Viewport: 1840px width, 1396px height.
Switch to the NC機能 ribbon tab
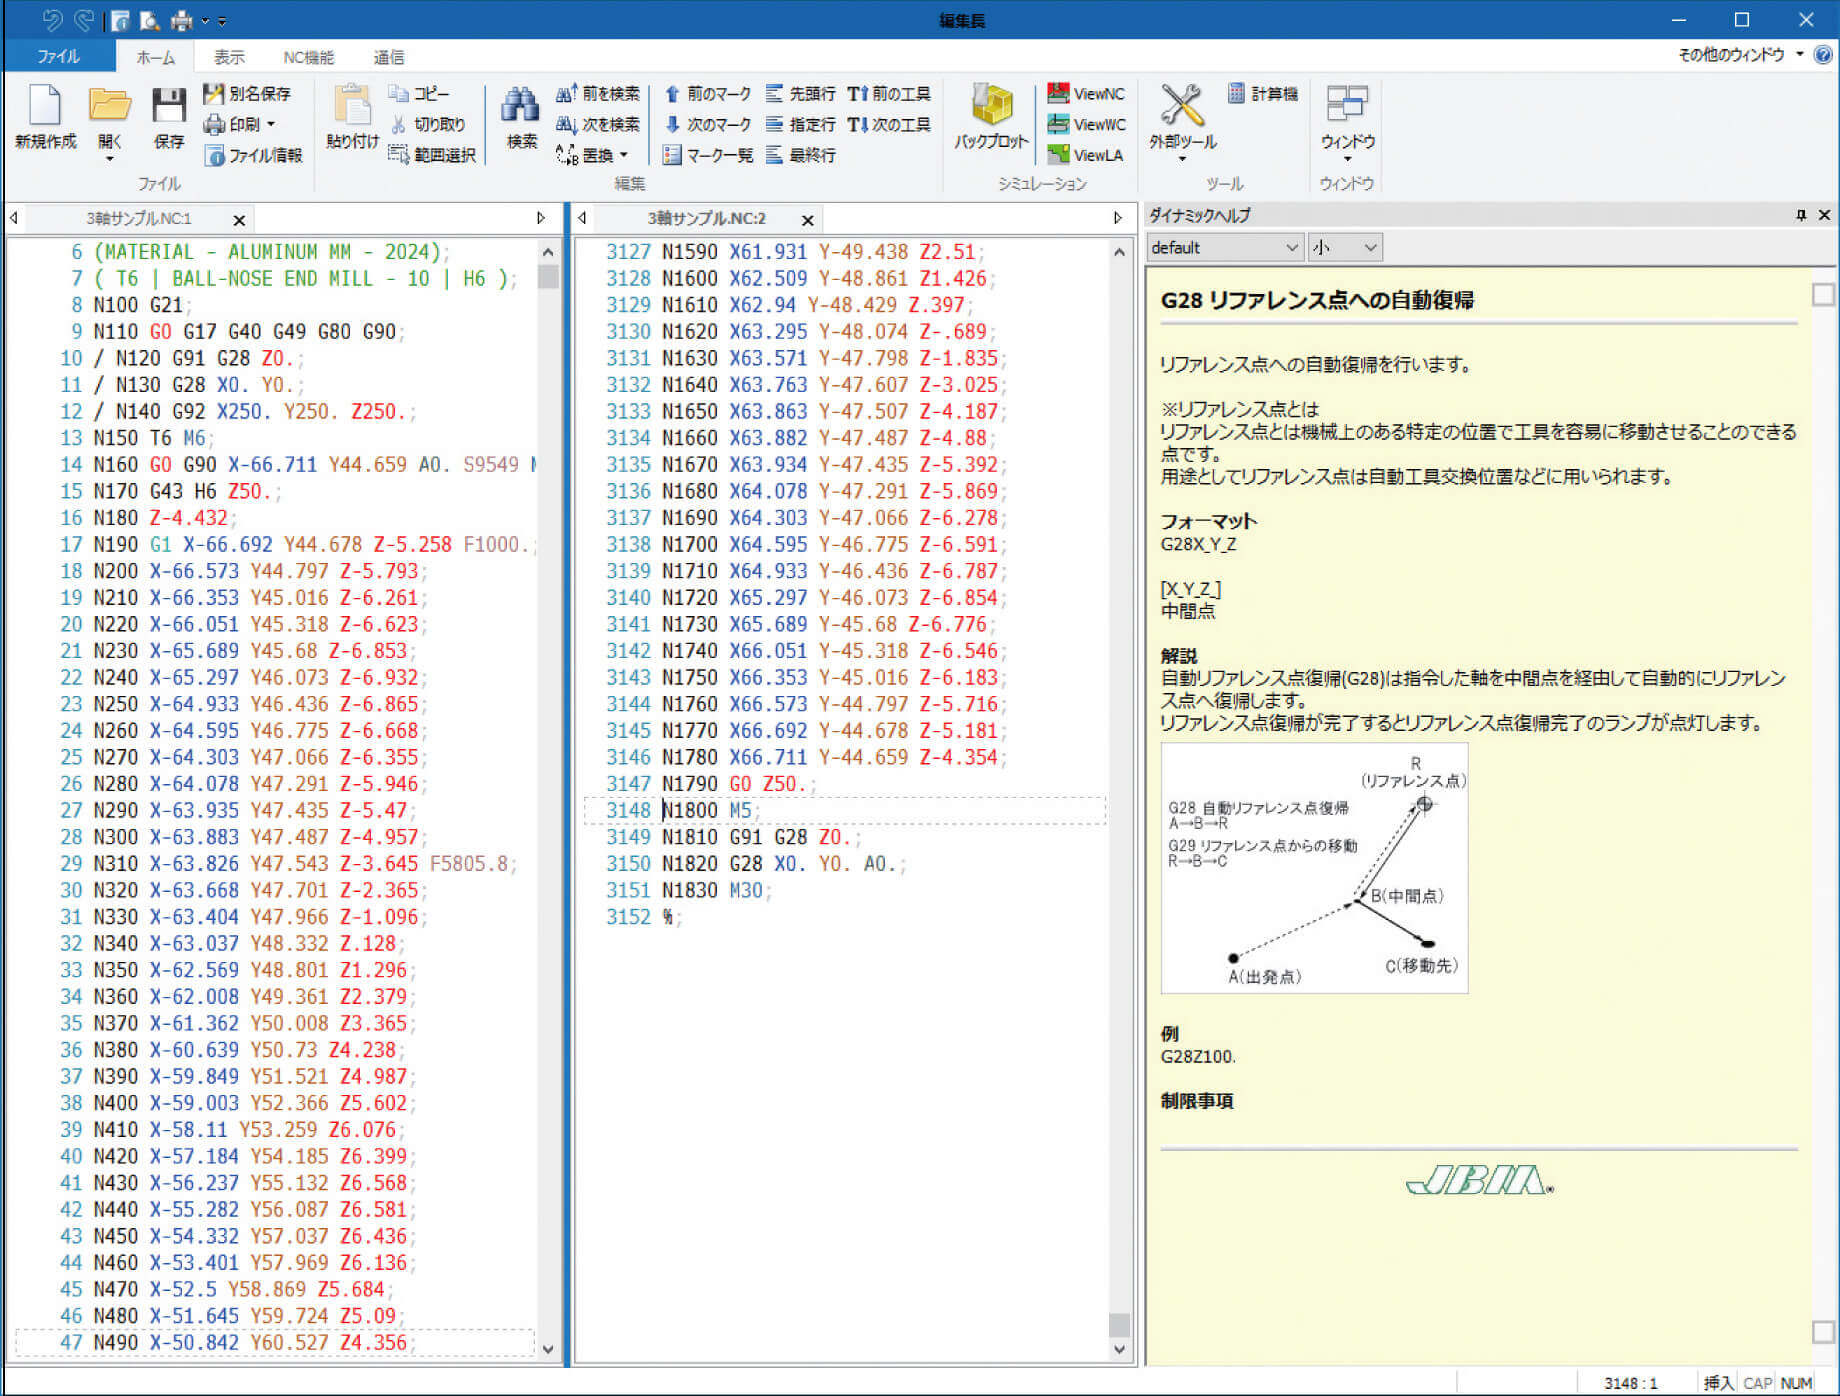[x=308, y=57]
